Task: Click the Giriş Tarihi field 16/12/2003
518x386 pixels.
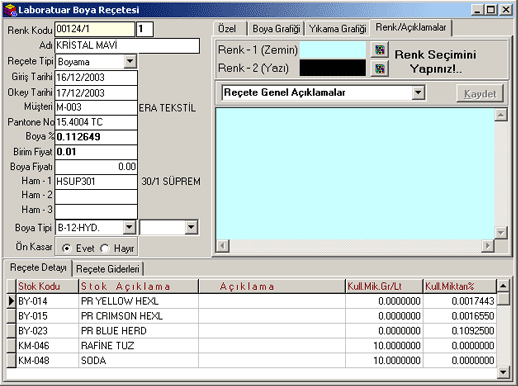Action: tap(96, 77)
